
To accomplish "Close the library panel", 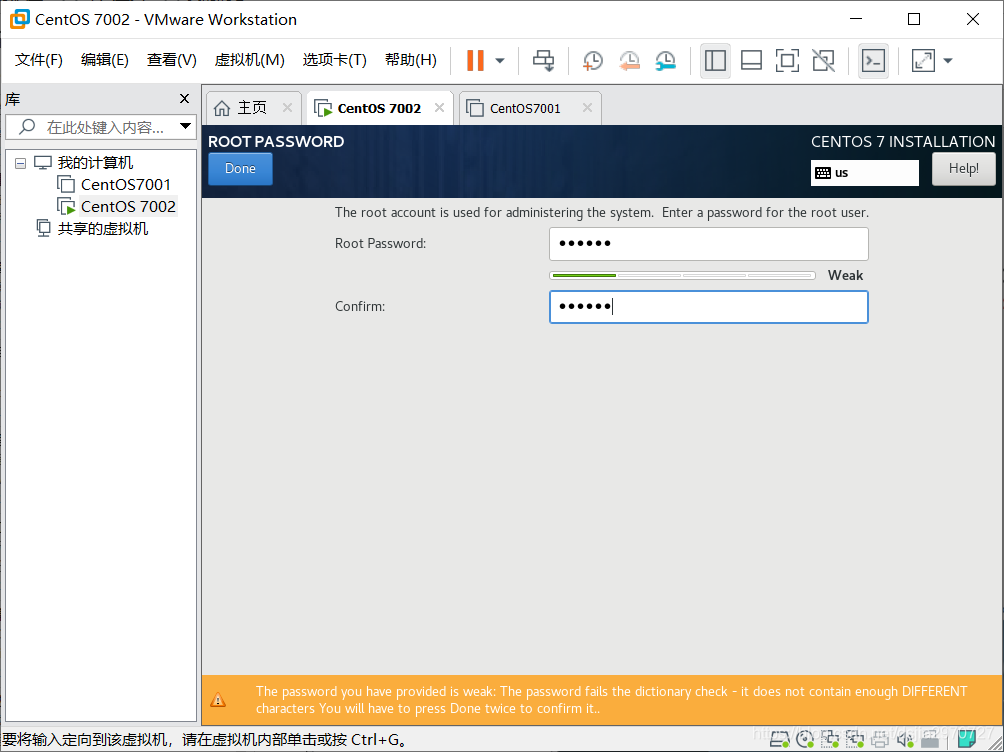I will (184, 99).
